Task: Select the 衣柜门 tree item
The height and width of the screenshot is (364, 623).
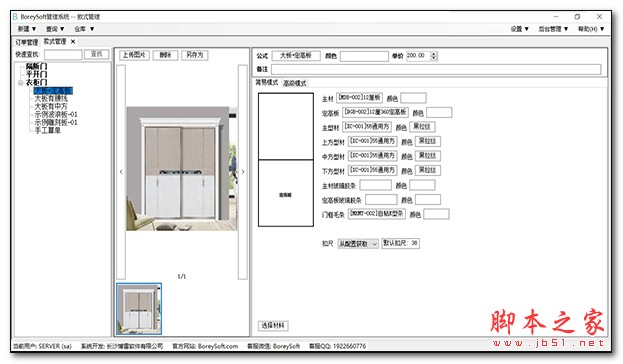Action: [x=36, y=82]
